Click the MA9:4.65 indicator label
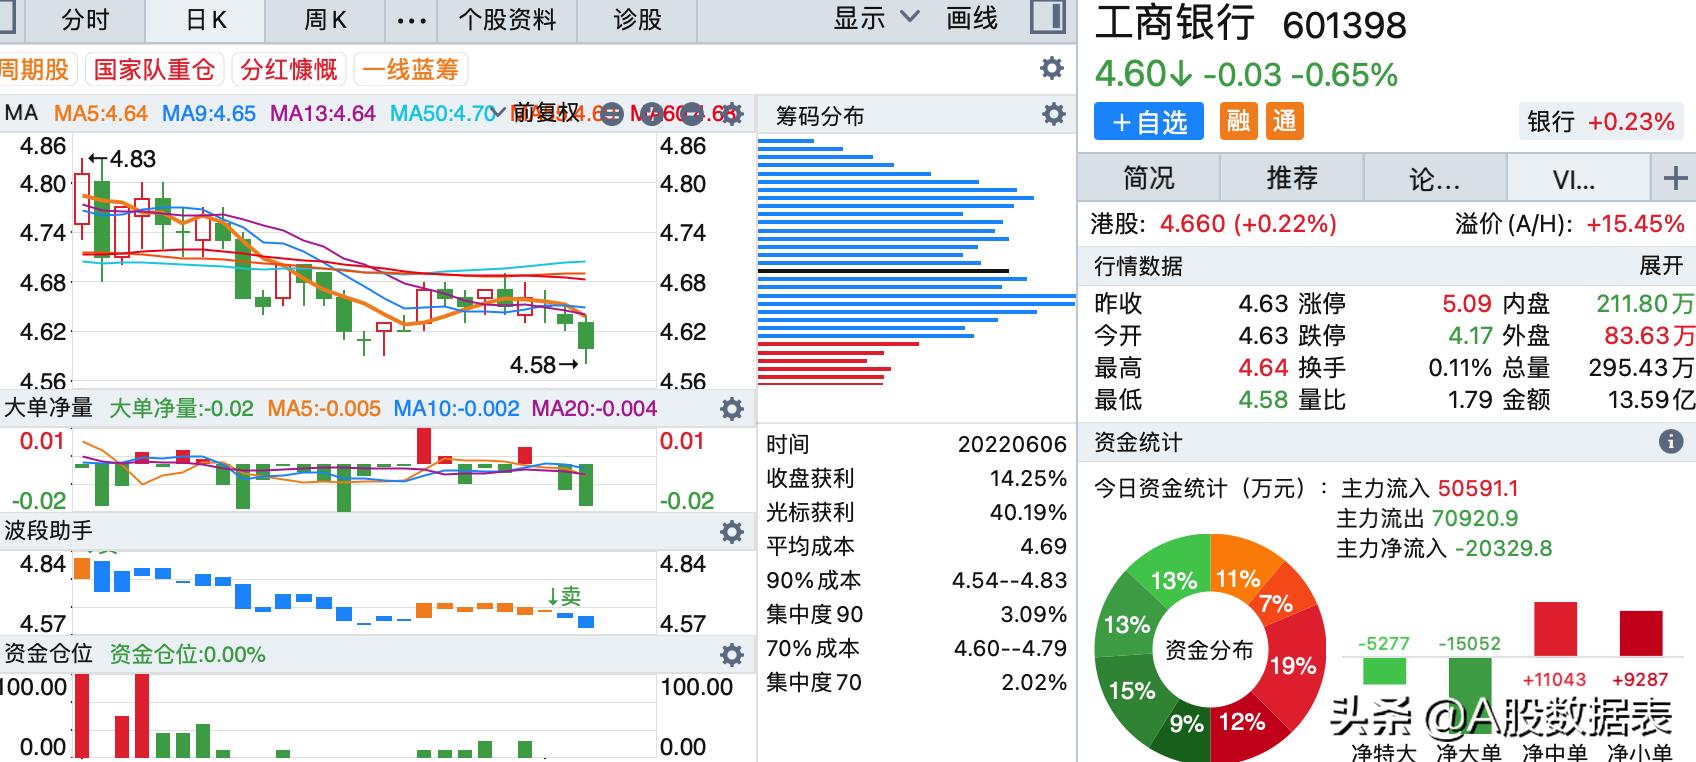This screenshot has width=1696, height=762. [209, 113]
